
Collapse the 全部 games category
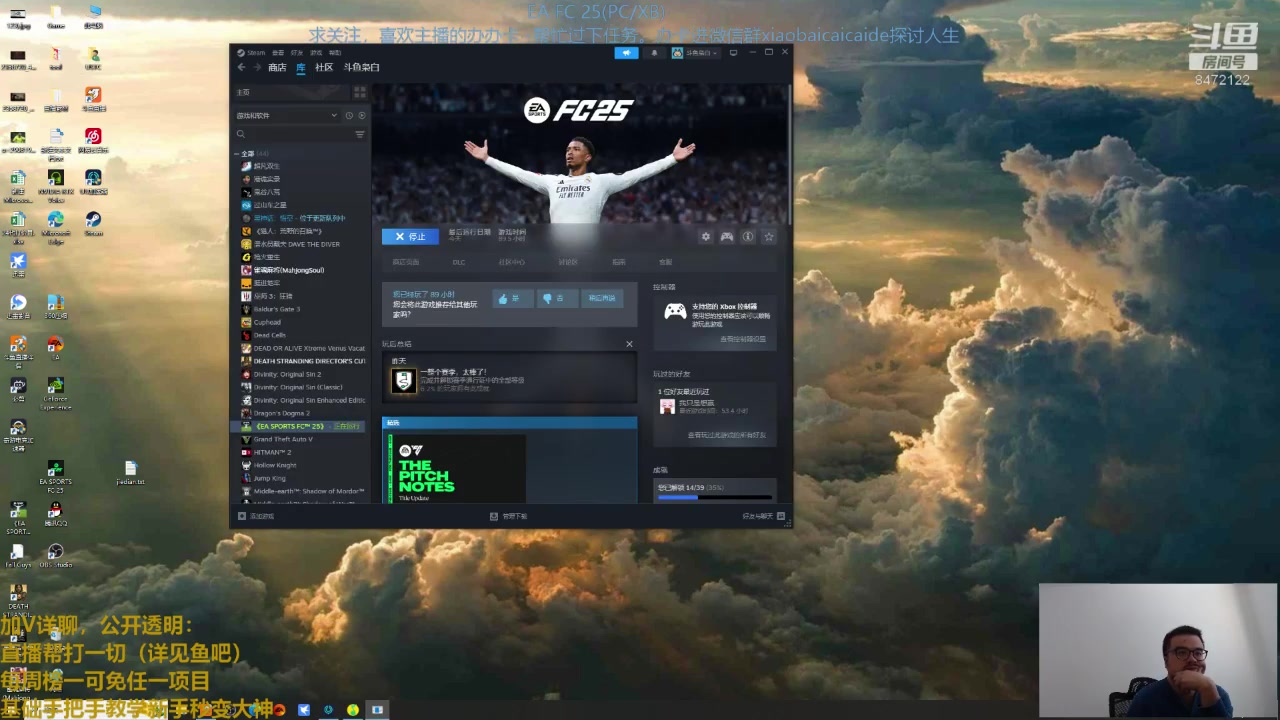pos(237,154)
